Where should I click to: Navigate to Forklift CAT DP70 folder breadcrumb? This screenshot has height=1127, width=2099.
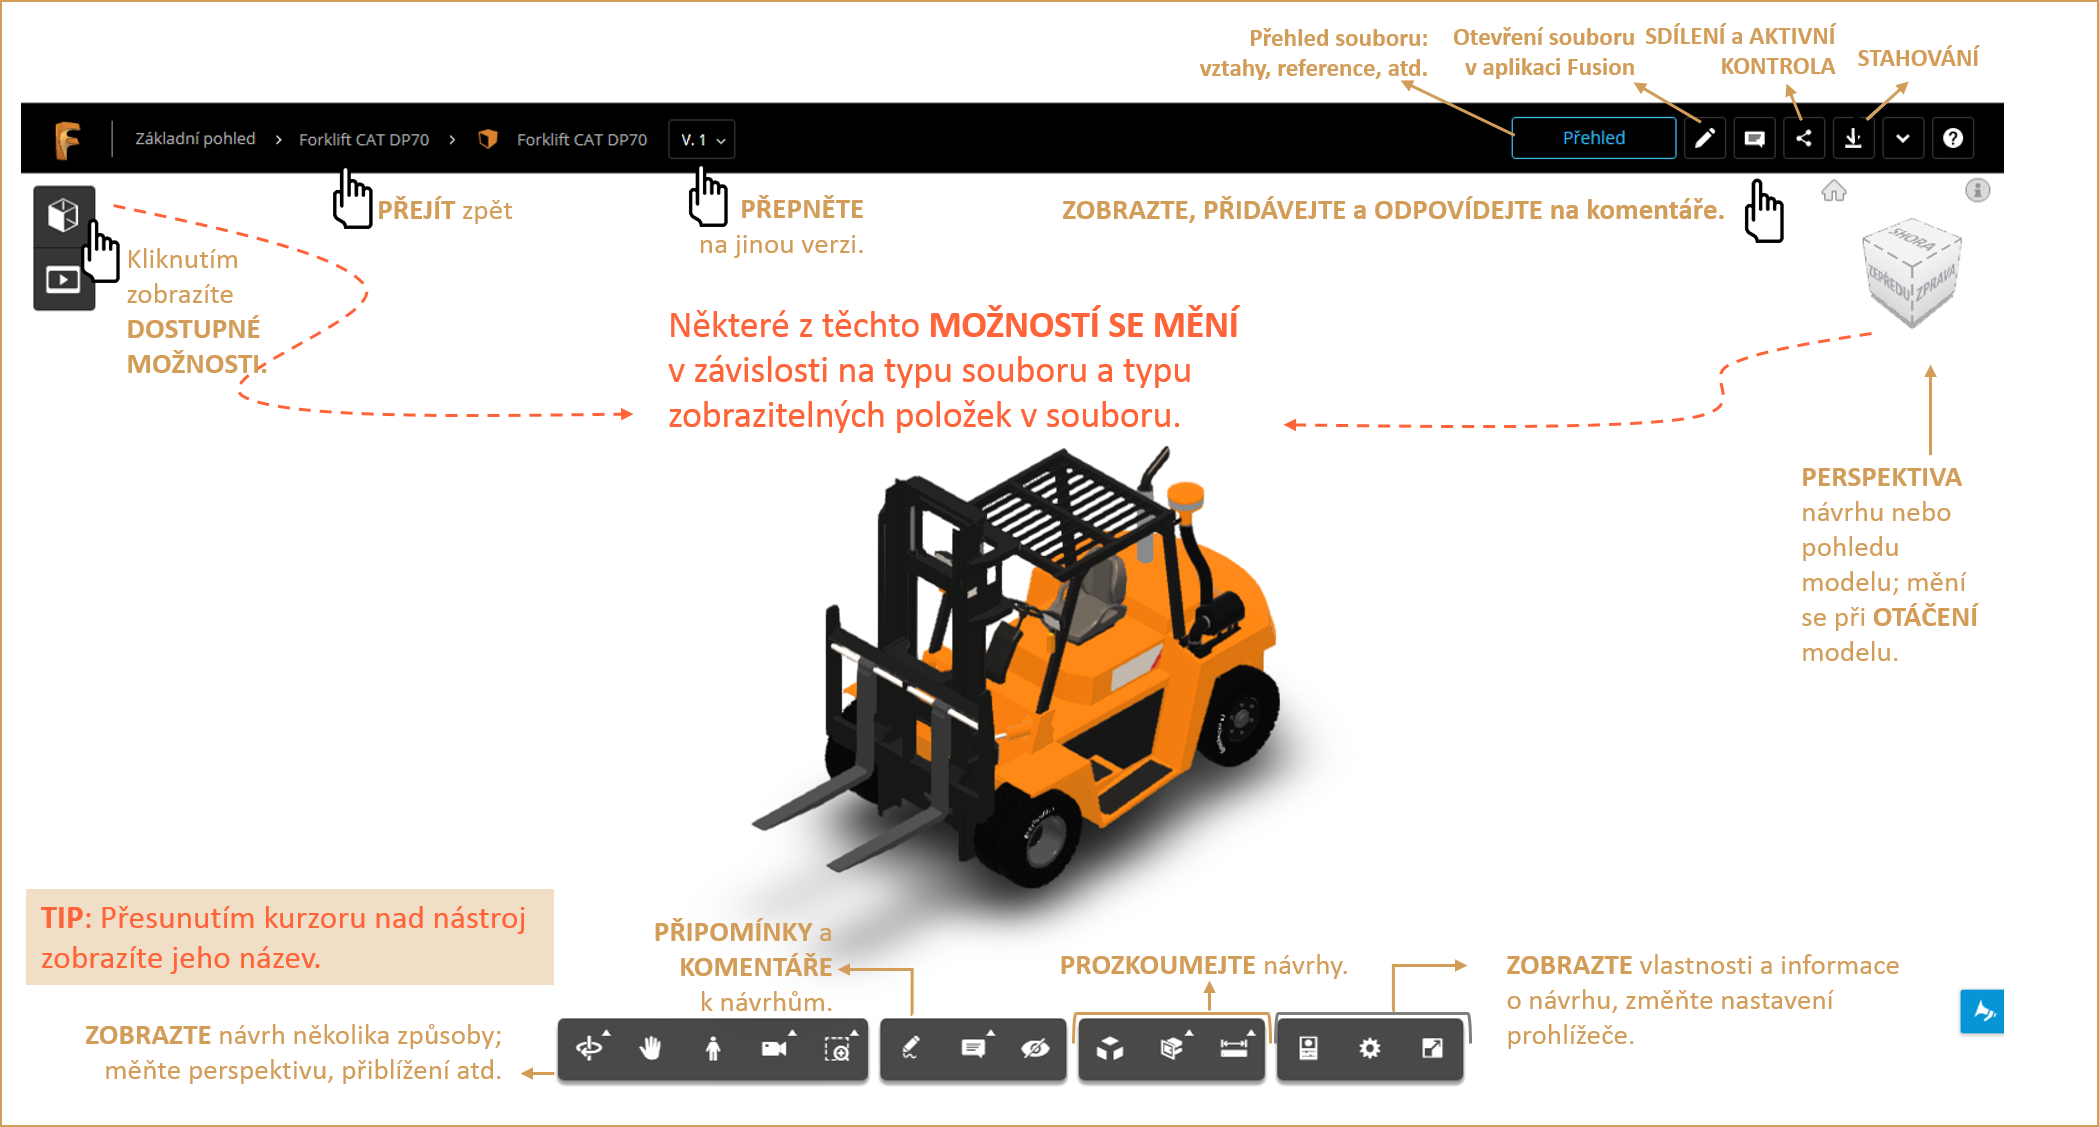pyautogui.click(x=364, y=140)
